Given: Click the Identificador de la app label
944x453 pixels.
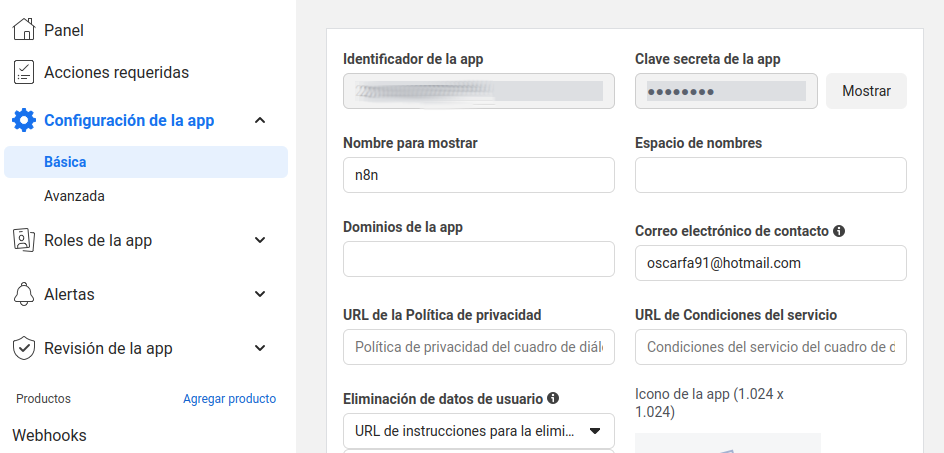Looking at the screenshot, I should (x=413, y=59).
